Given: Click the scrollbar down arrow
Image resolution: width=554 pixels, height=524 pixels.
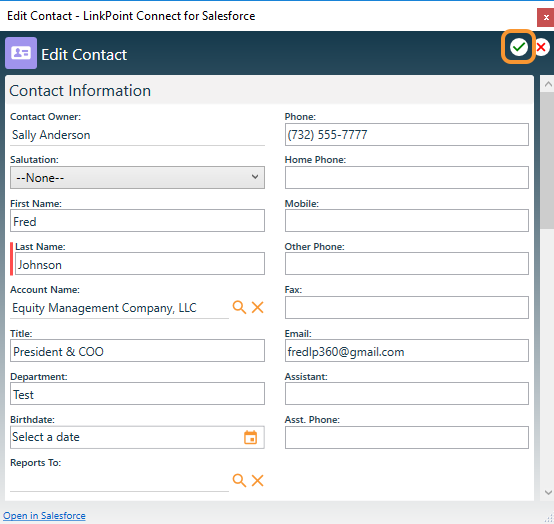Looking at the screenshot, I should [548, 492].
